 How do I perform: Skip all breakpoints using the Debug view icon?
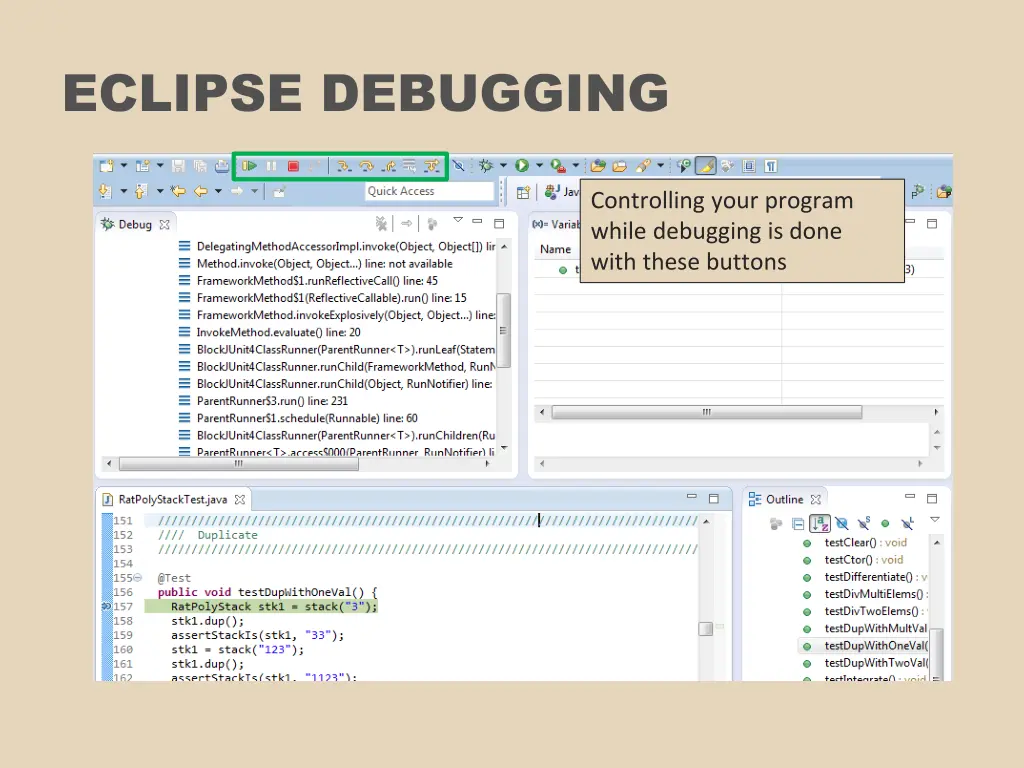pos(457,165)
